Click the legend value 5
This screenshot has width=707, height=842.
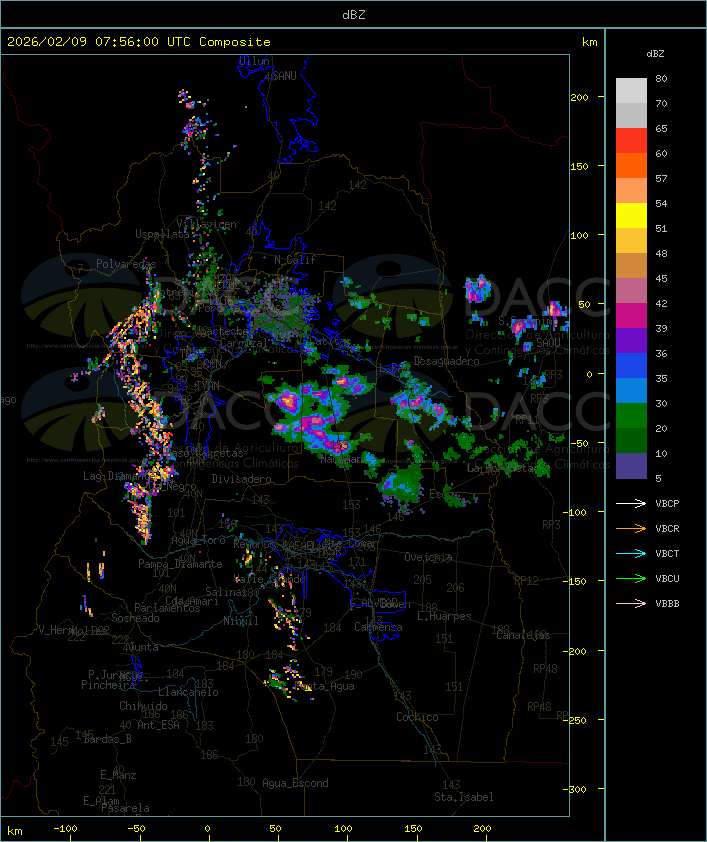tap(658, 478)
